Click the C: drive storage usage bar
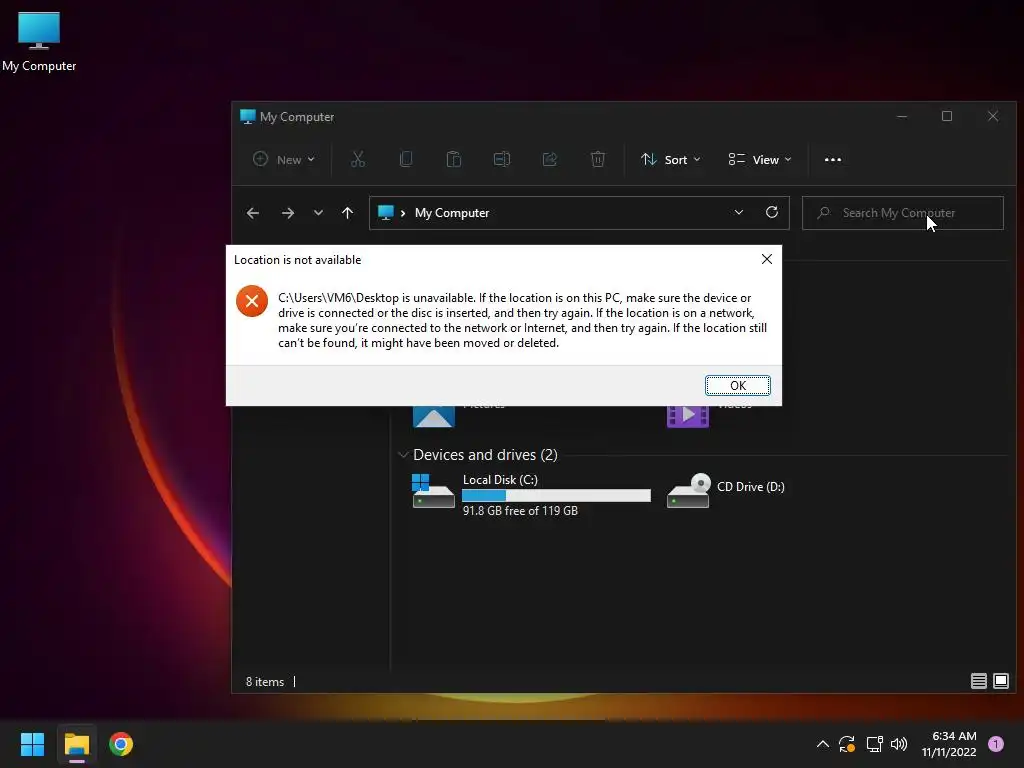 point(556,496)
